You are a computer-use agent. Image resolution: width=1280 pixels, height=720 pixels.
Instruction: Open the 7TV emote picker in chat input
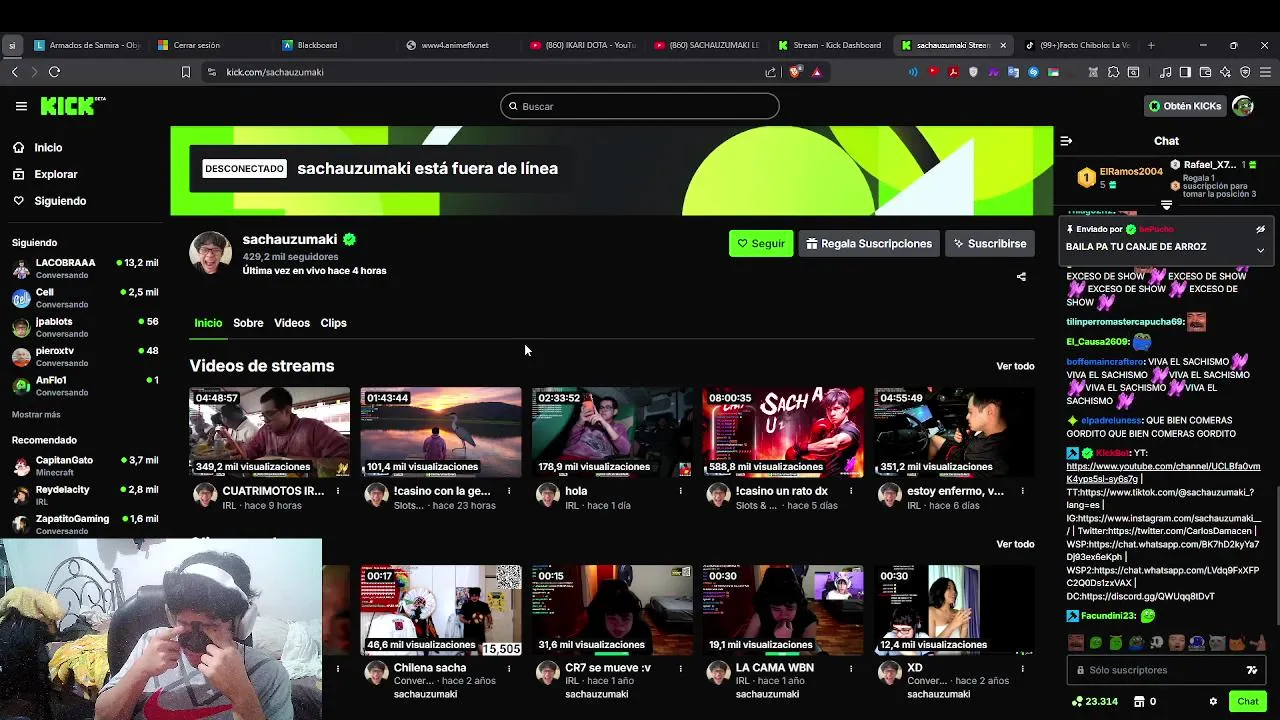click(1252, 670)
